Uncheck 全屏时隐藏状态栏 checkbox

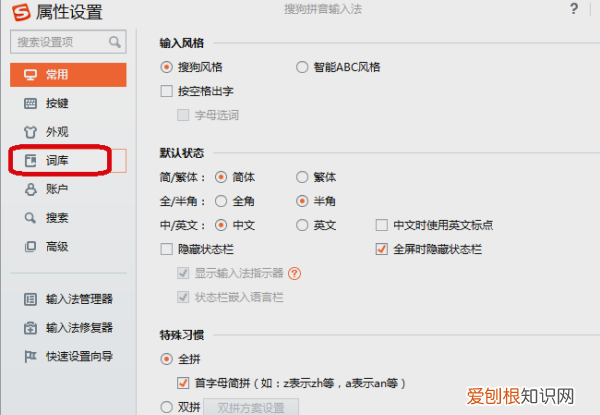point(382,249)
